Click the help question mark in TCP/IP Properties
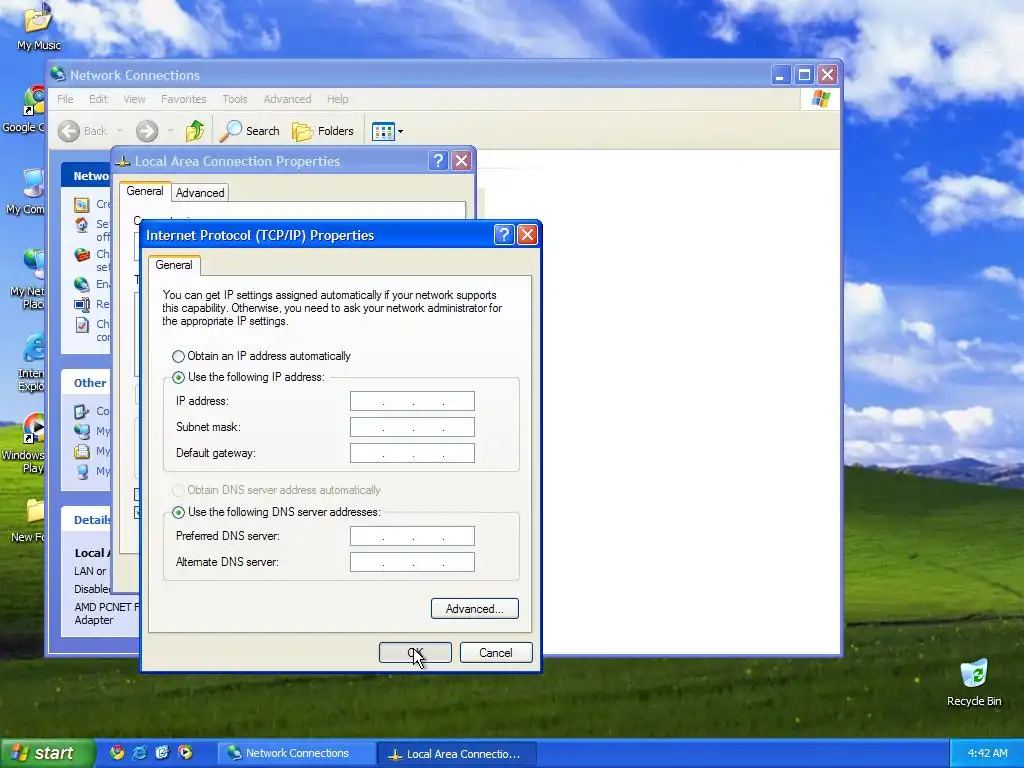The height and width of the screenshot is (768, 1024). pyautogui.click(x=504, y=234)
